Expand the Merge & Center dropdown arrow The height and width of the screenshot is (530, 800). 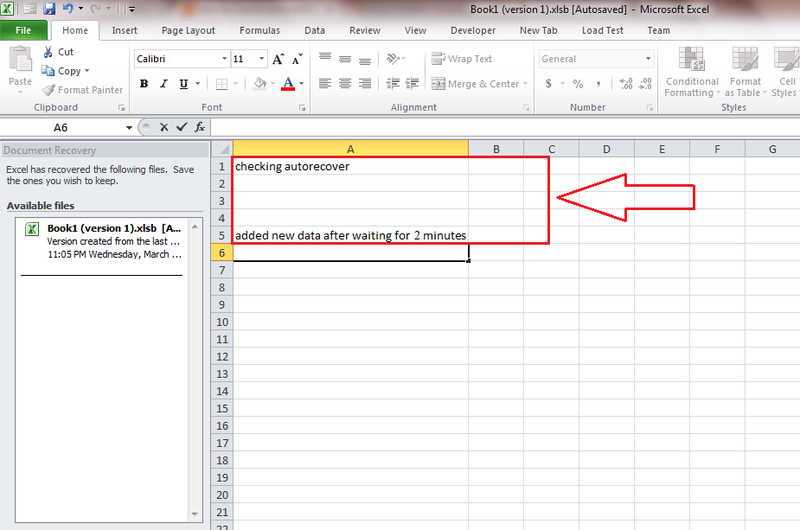point(525,84)
